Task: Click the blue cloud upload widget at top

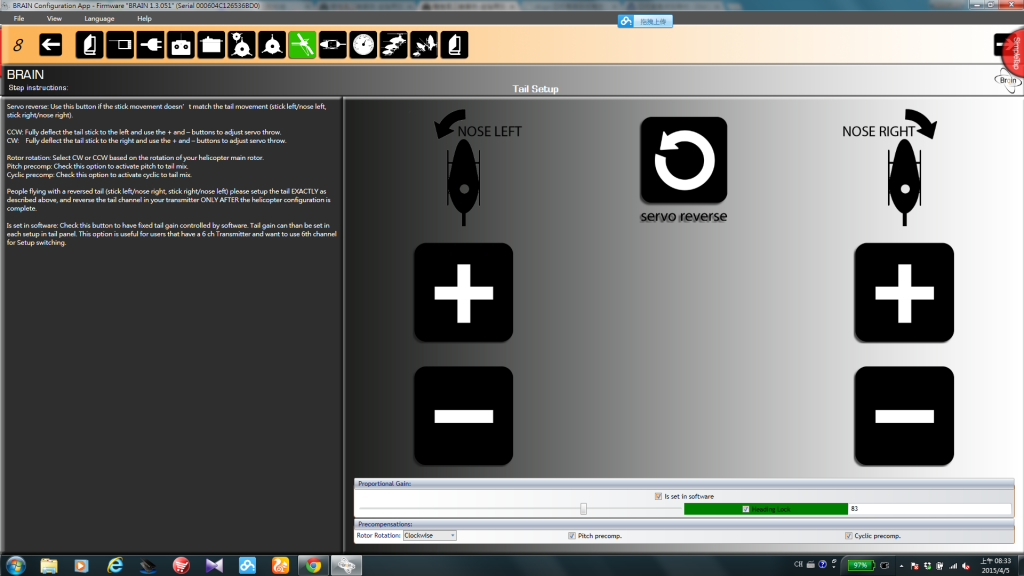Action: pos(645,22)
